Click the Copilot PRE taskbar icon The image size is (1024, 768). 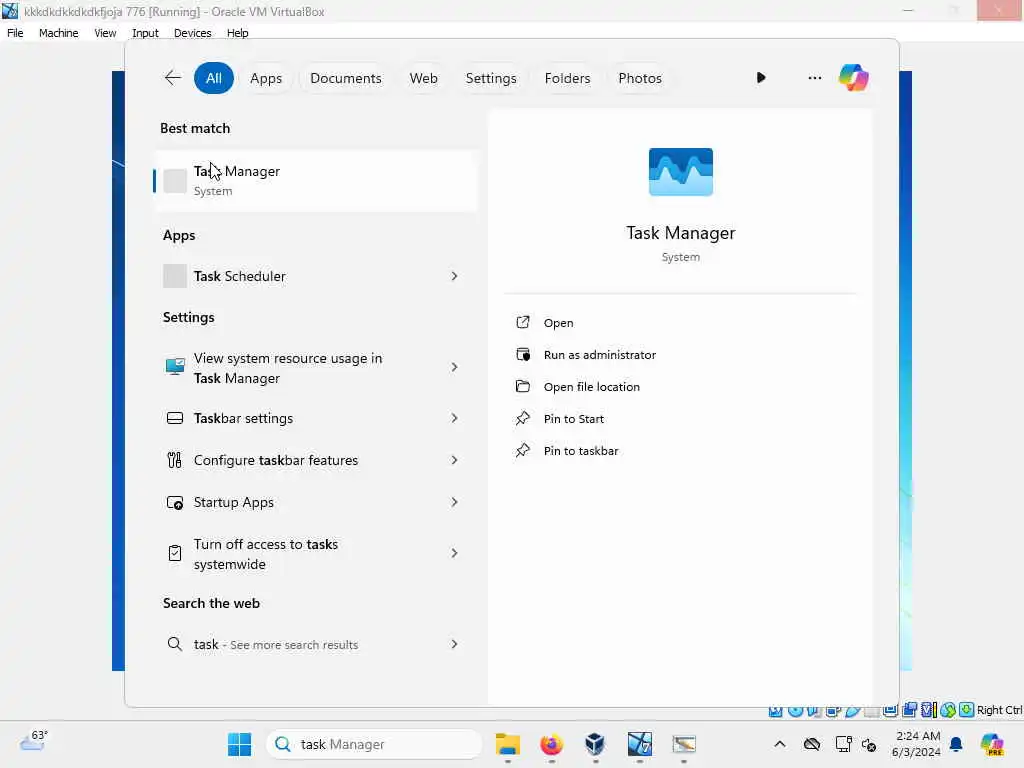(992, 744)
